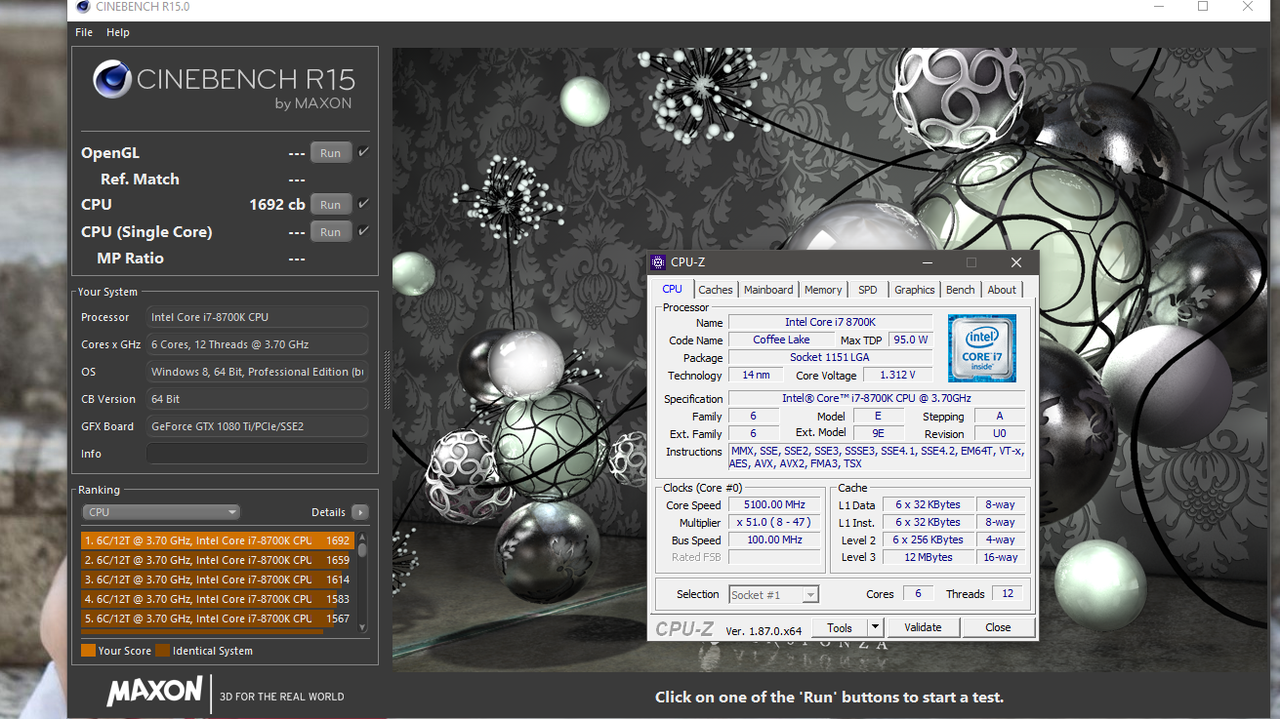The width and height of the screenshot is (1280, 719).
Task: Click the Cinebench logo sphere icon
Action: coord(112,79)
